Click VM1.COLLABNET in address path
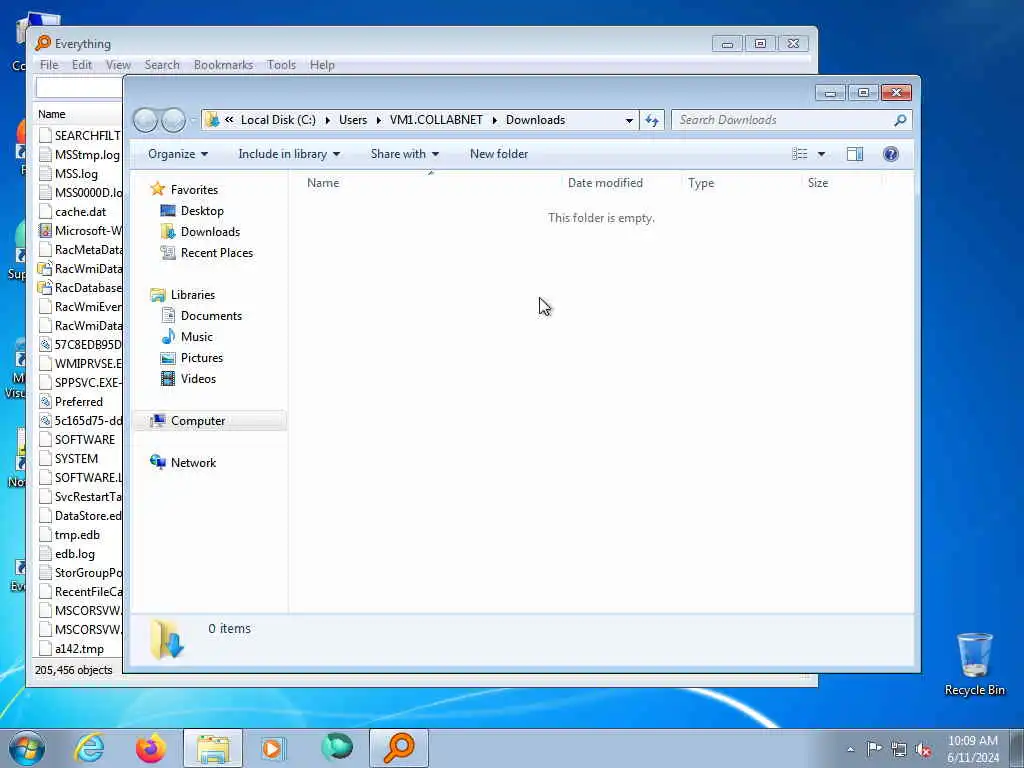 tap(436, 120)
